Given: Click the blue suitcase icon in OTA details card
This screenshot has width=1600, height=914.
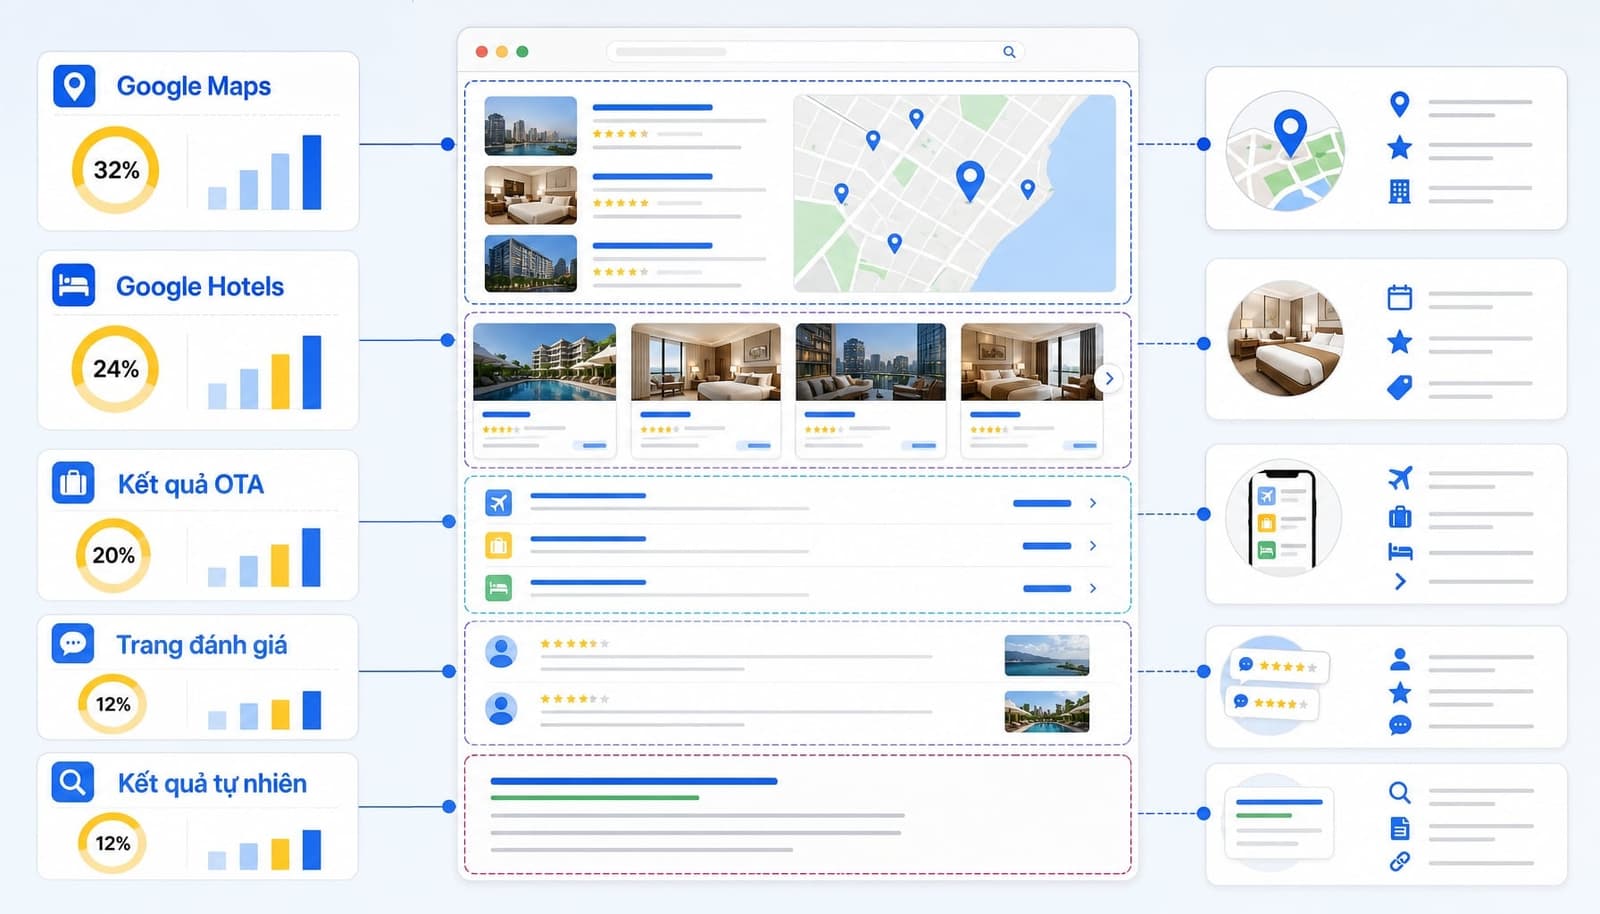Looking at the screenshot, I should [x=1400, y=517].
